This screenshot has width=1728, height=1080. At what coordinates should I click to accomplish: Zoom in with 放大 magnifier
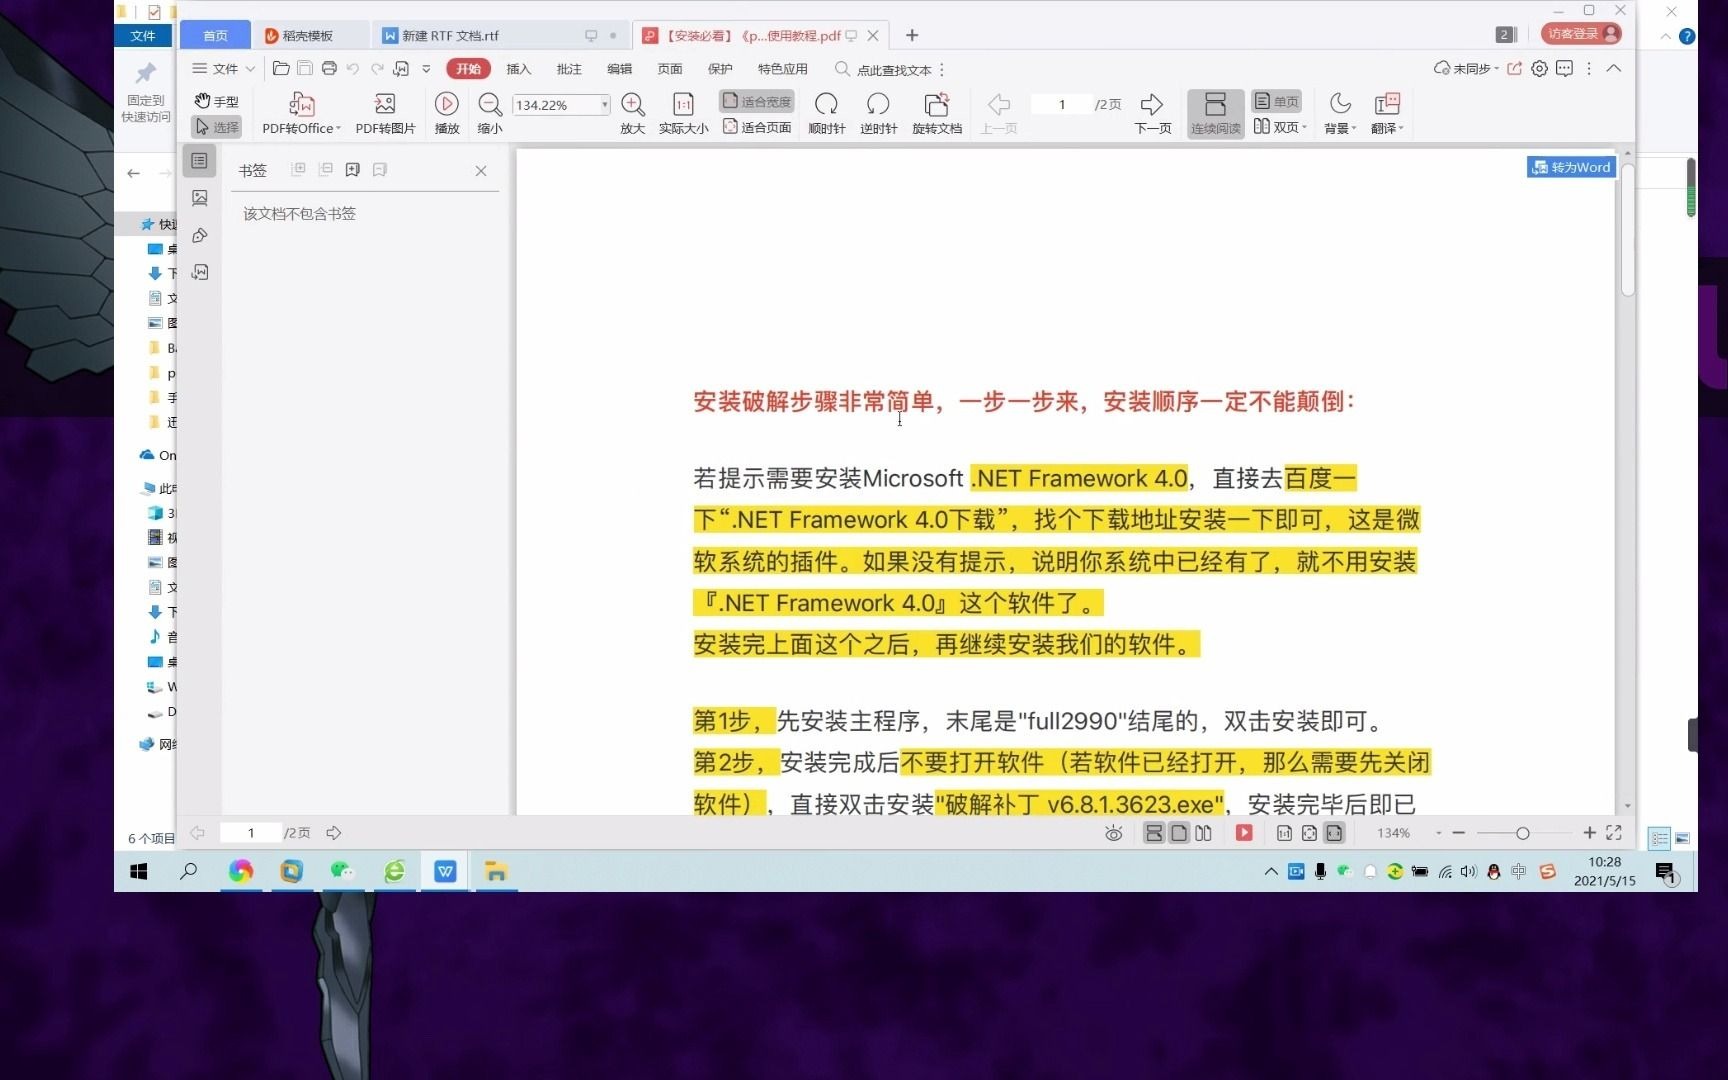pos(632,113)
